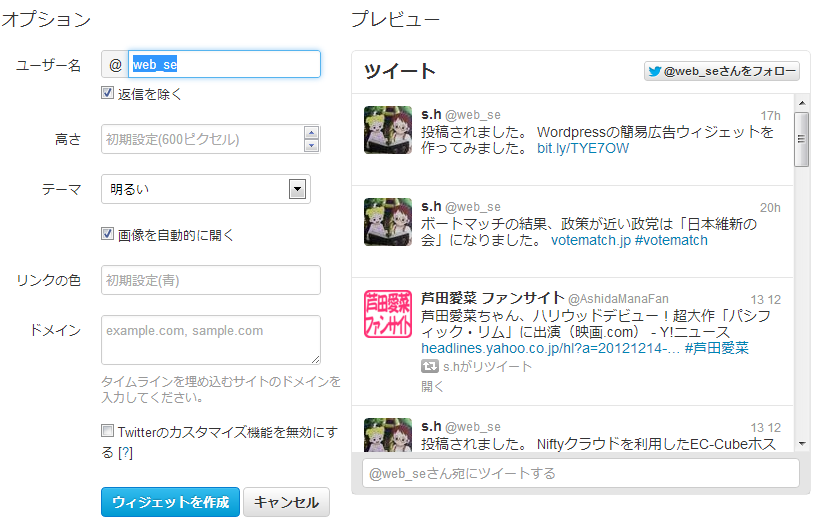Viewport: 820px width, 527px height.
Task: Click 芦田愛菜 ファンサイト author name
Action: tap(493, 298)
